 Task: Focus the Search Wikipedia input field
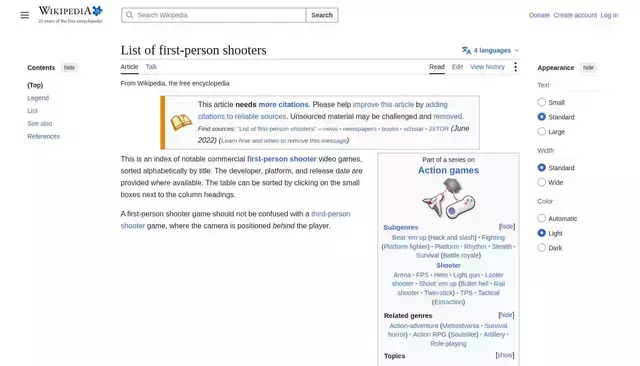[x=214, y=15]
